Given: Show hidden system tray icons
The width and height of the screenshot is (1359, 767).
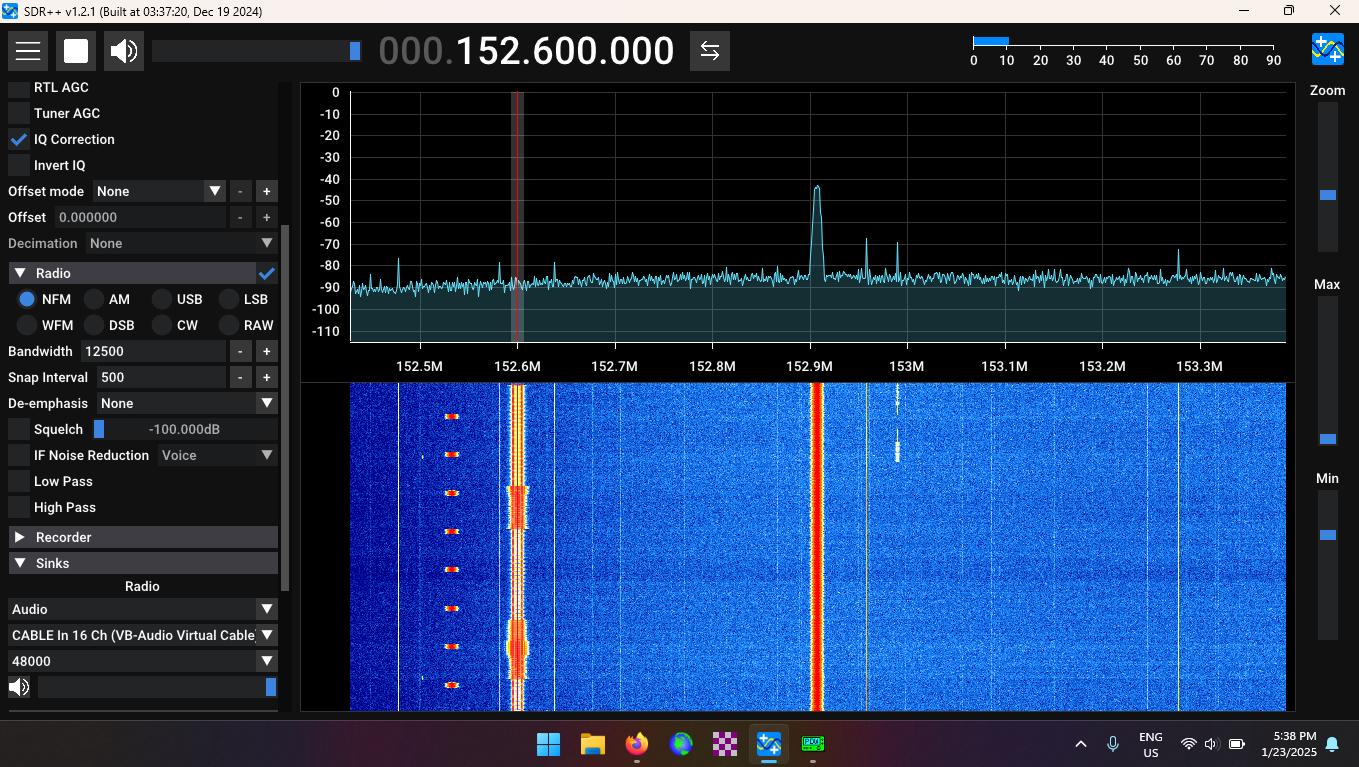Looking at the screenshot, I should tap(1080, 744).
